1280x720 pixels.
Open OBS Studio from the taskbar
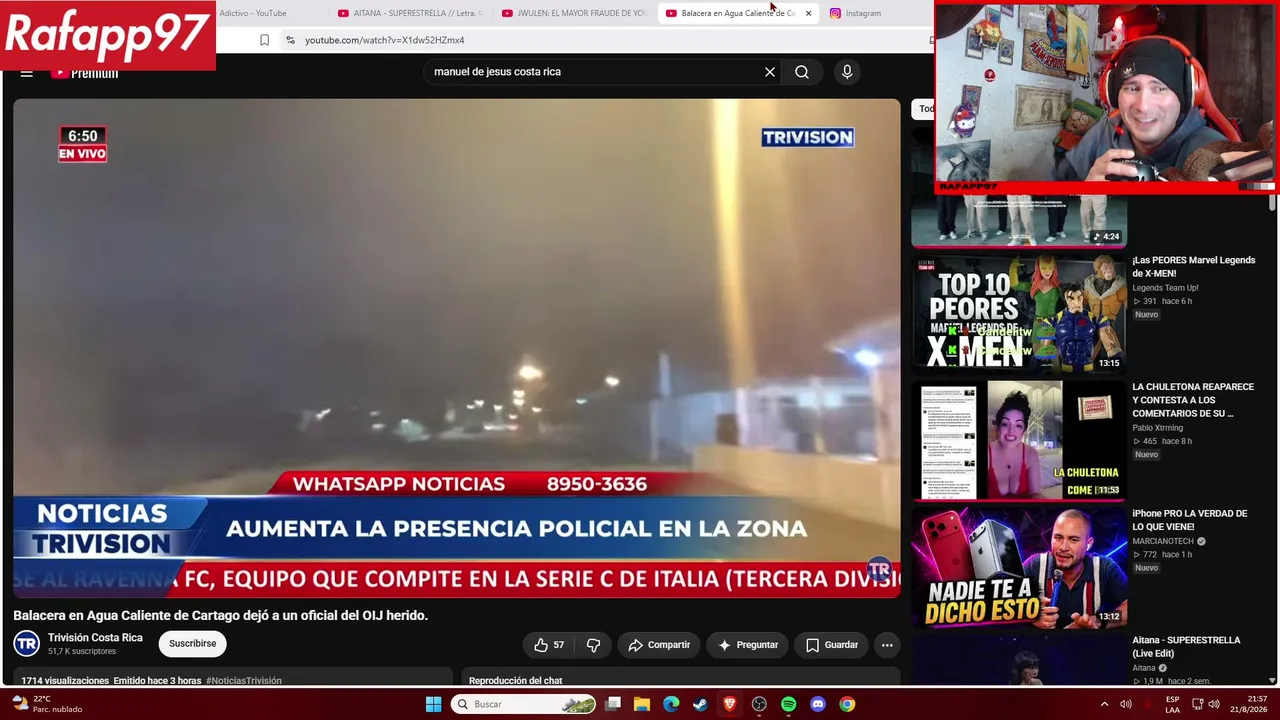[x=759, y=704]
